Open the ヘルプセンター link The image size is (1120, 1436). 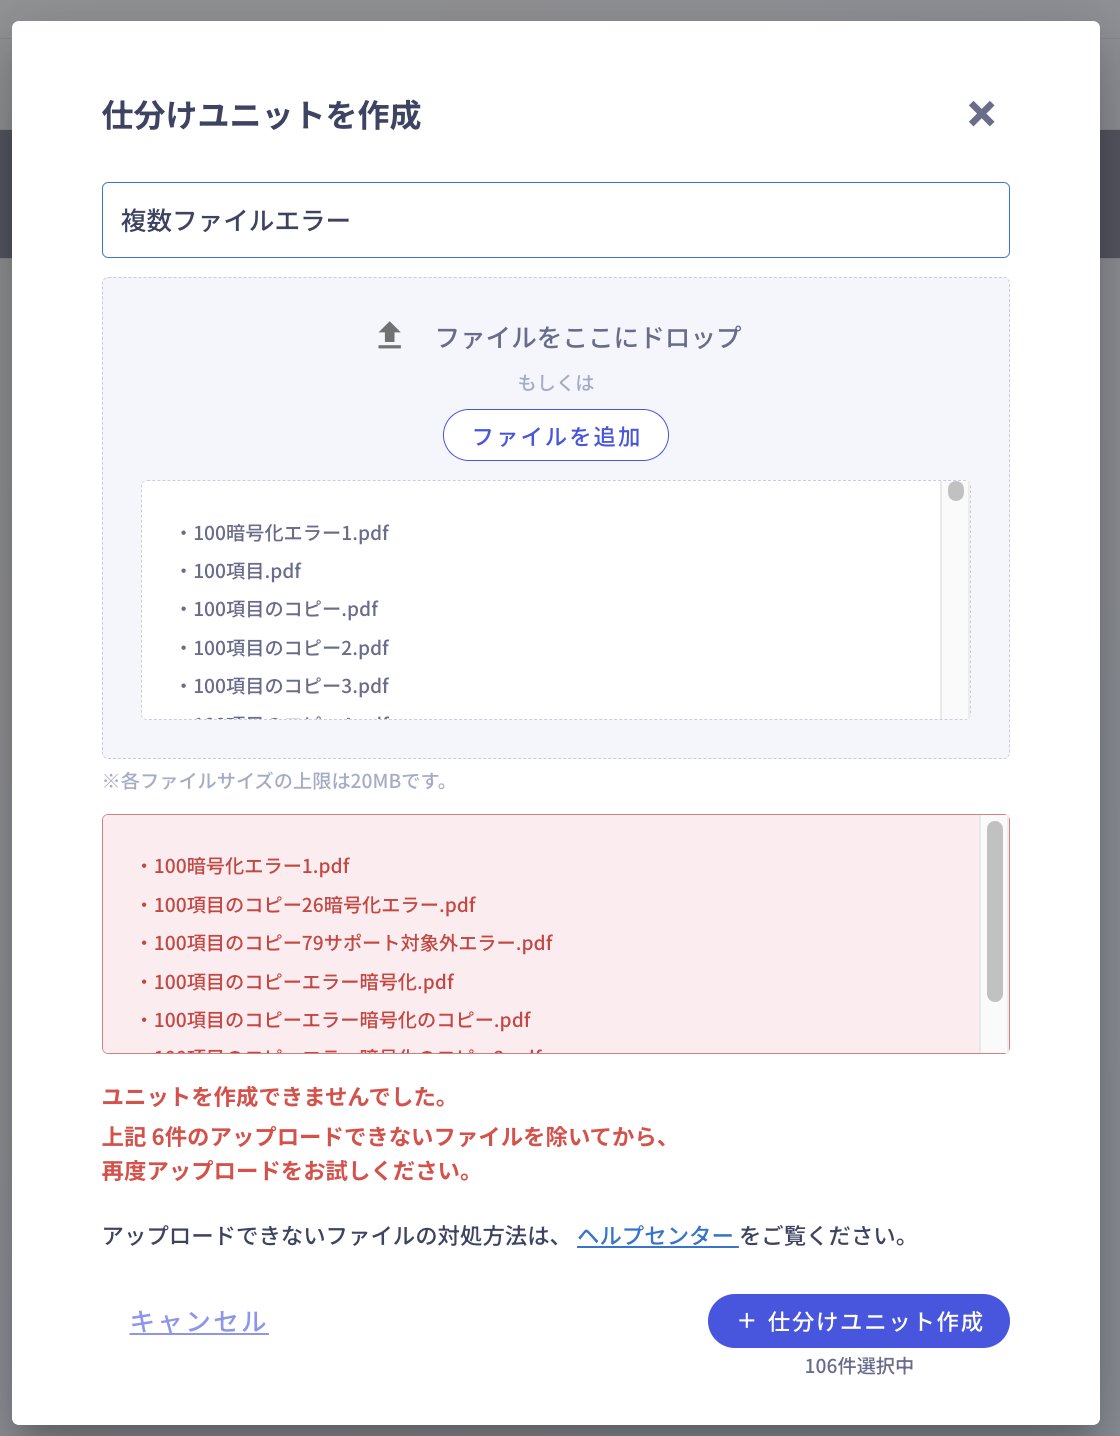click(x=656, y=1236)
